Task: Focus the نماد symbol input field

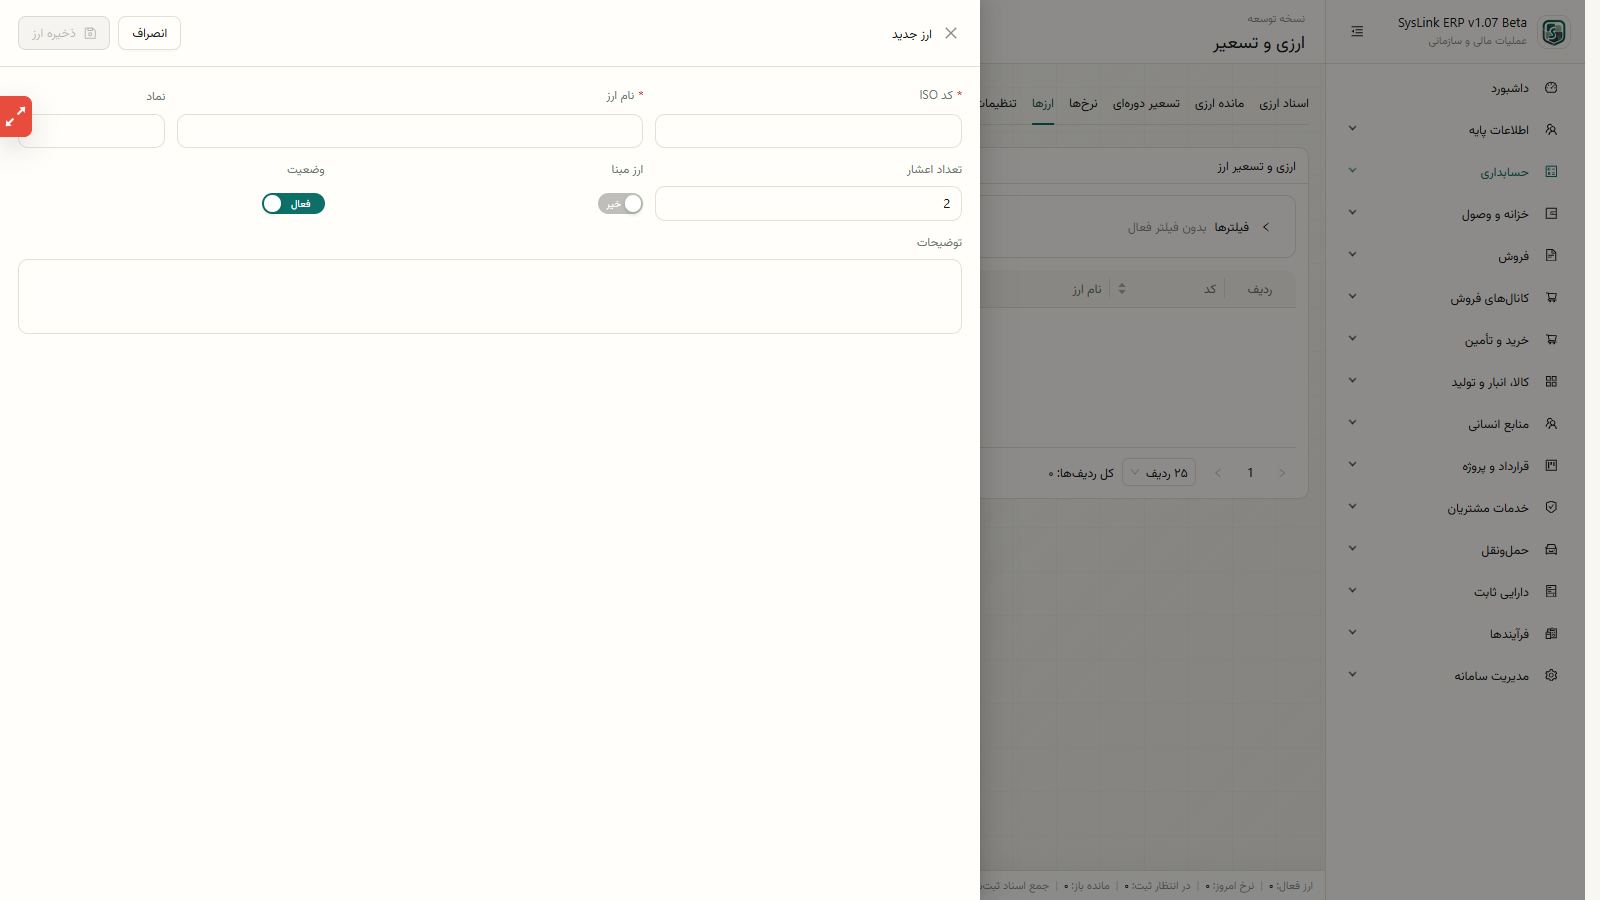Action: tap(91, 131)
